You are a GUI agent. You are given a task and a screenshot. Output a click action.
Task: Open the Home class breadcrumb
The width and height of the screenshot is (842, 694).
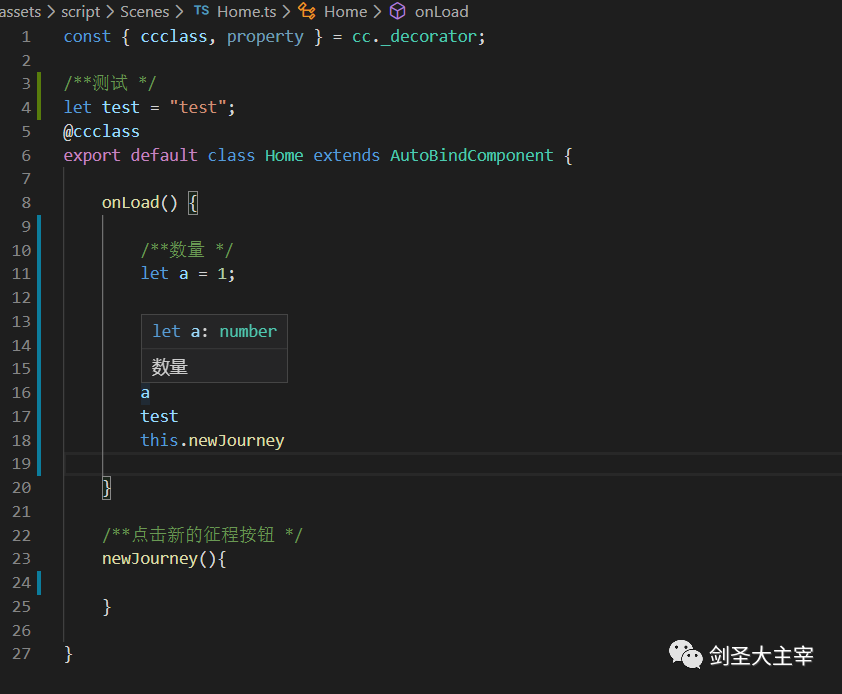[x=345, y=11]
